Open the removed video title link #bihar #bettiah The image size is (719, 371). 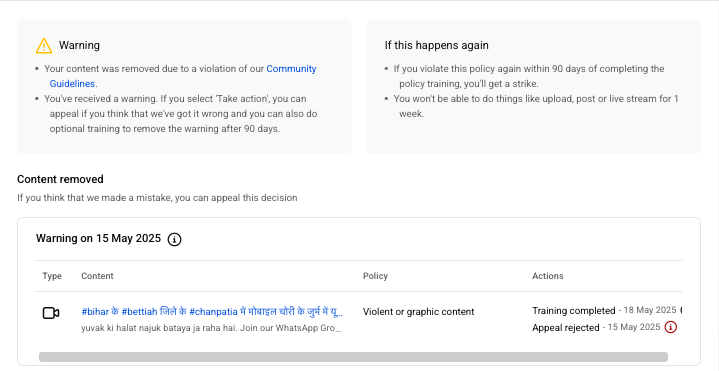coord(212,312)
